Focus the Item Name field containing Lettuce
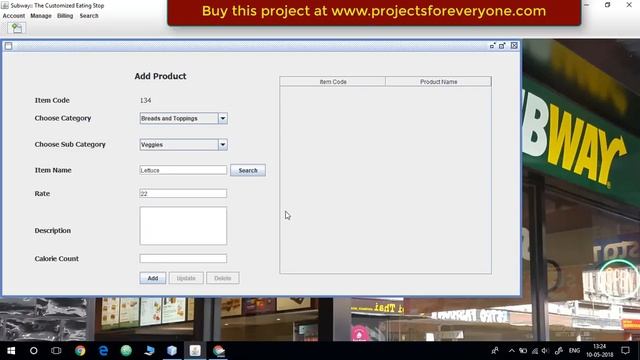640x360 pixels. point(183,170)
